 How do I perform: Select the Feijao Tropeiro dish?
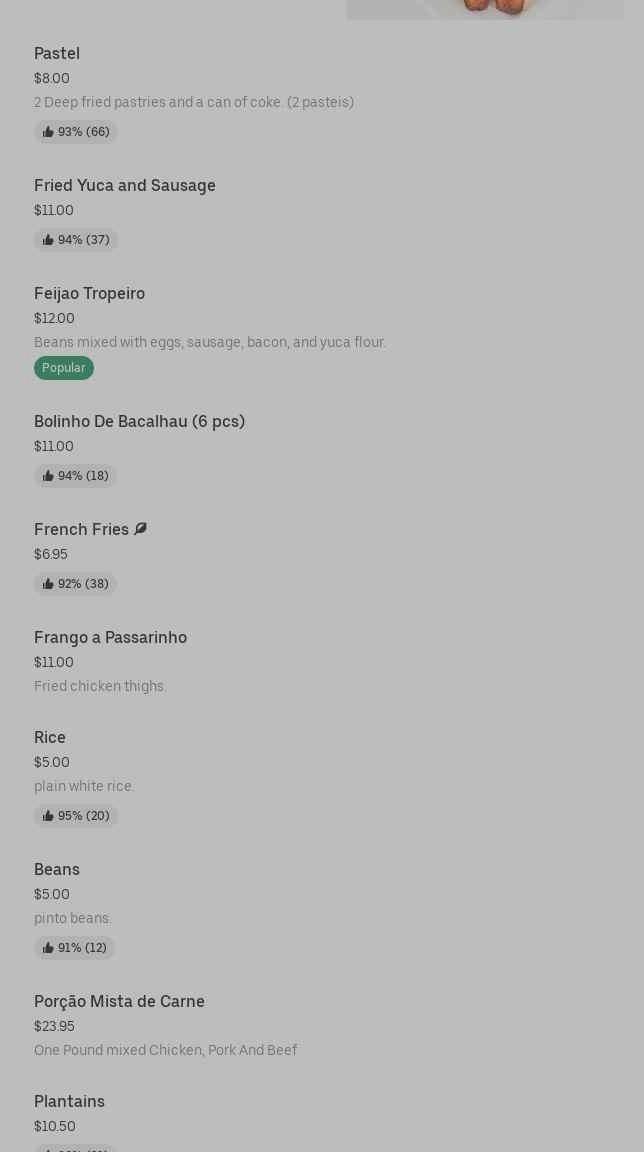pyautogui.click(x=90, y=294)
